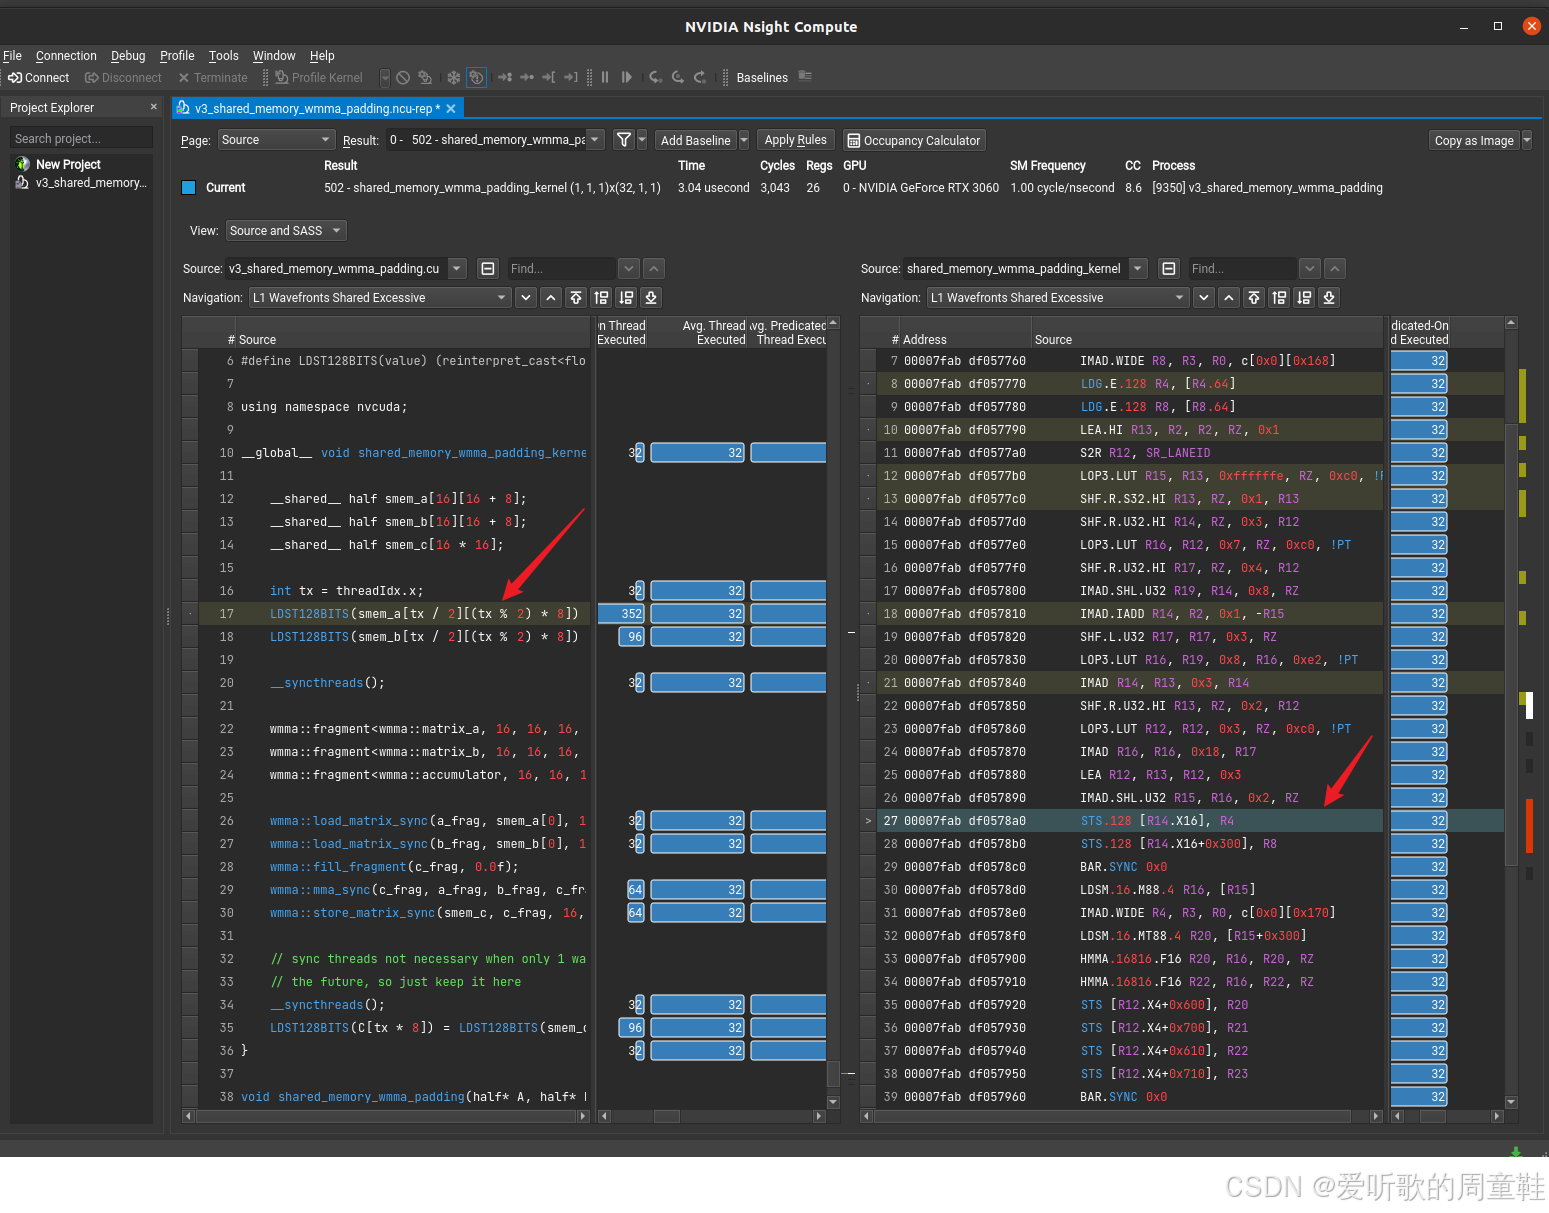Click the Occupancy Calculator button
The width and height of the screenshot is (1549, 1213).
pos(914,140)
